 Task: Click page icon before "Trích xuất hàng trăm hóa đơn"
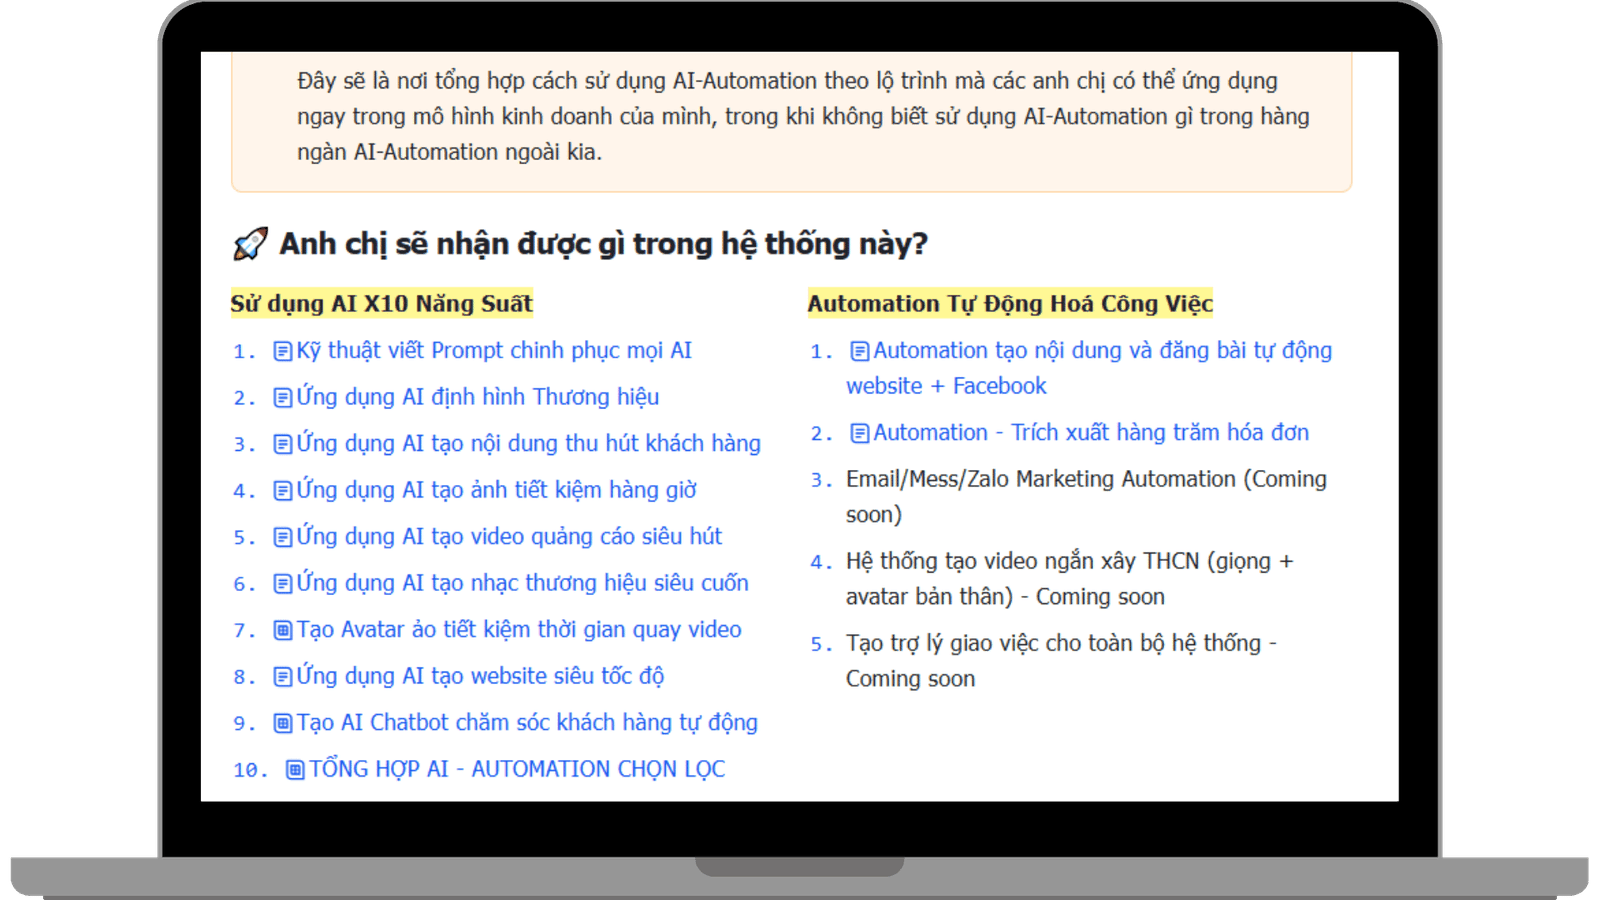(x=859, y=433)
